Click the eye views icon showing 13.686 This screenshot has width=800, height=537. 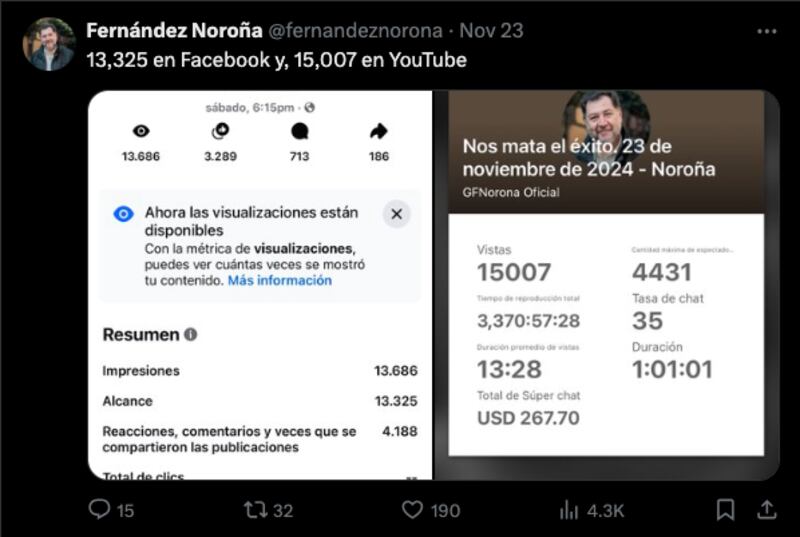click(x=141, y=131)
